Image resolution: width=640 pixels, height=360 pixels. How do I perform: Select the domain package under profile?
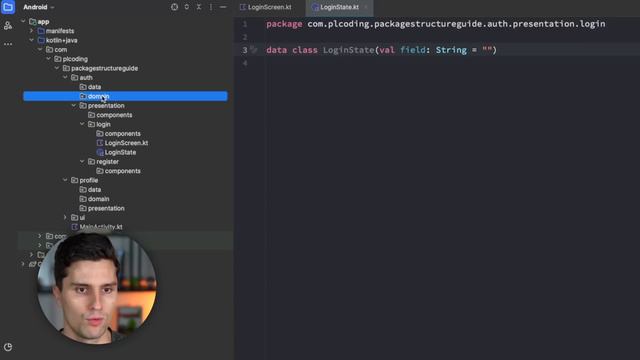point(94,199)
